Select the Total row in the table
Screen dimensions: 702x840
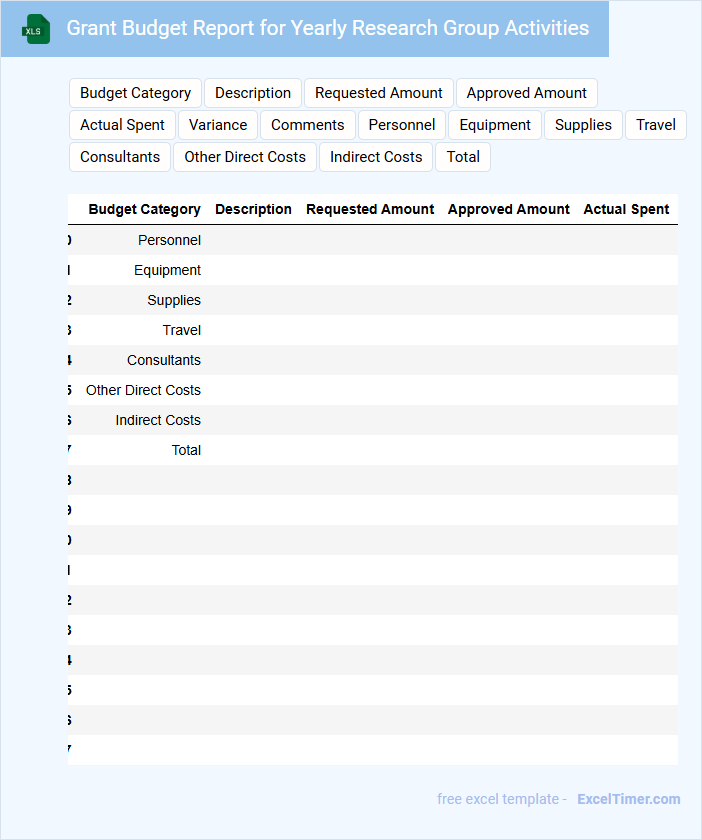pyautogui.click(x=186, y=450)
